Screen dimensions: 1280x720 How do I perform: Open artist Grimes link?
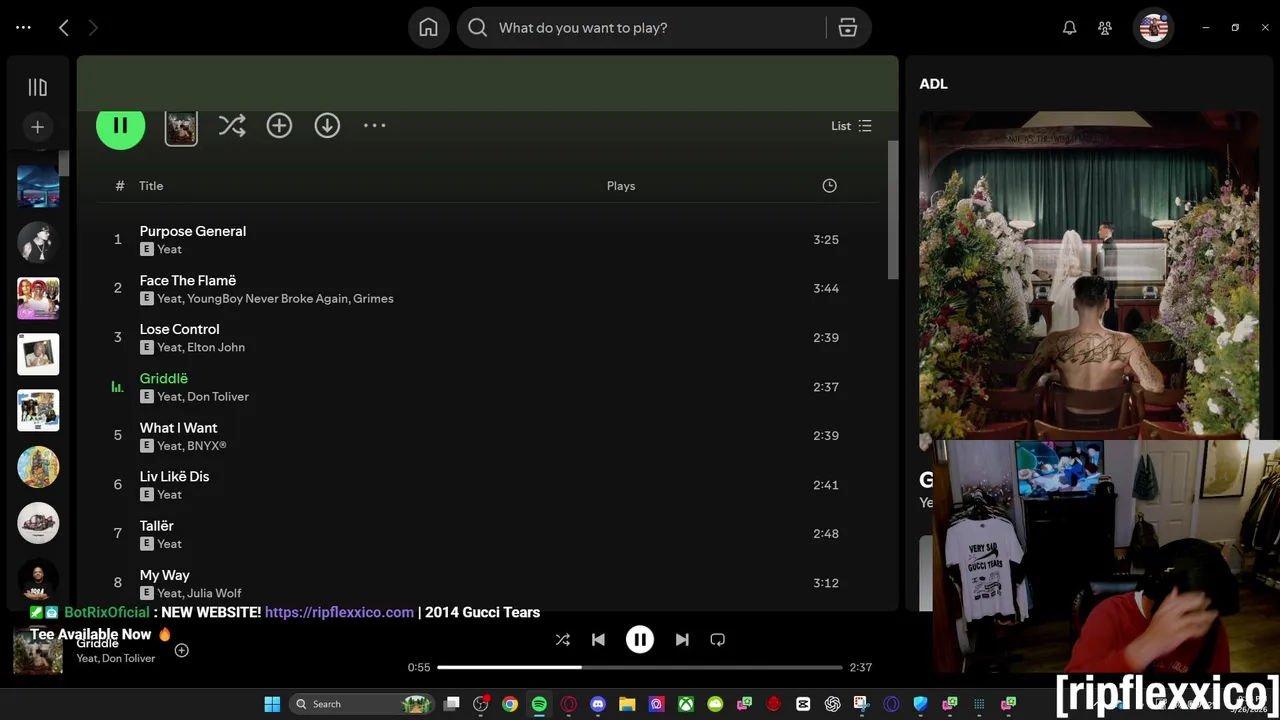coord(373,298)
